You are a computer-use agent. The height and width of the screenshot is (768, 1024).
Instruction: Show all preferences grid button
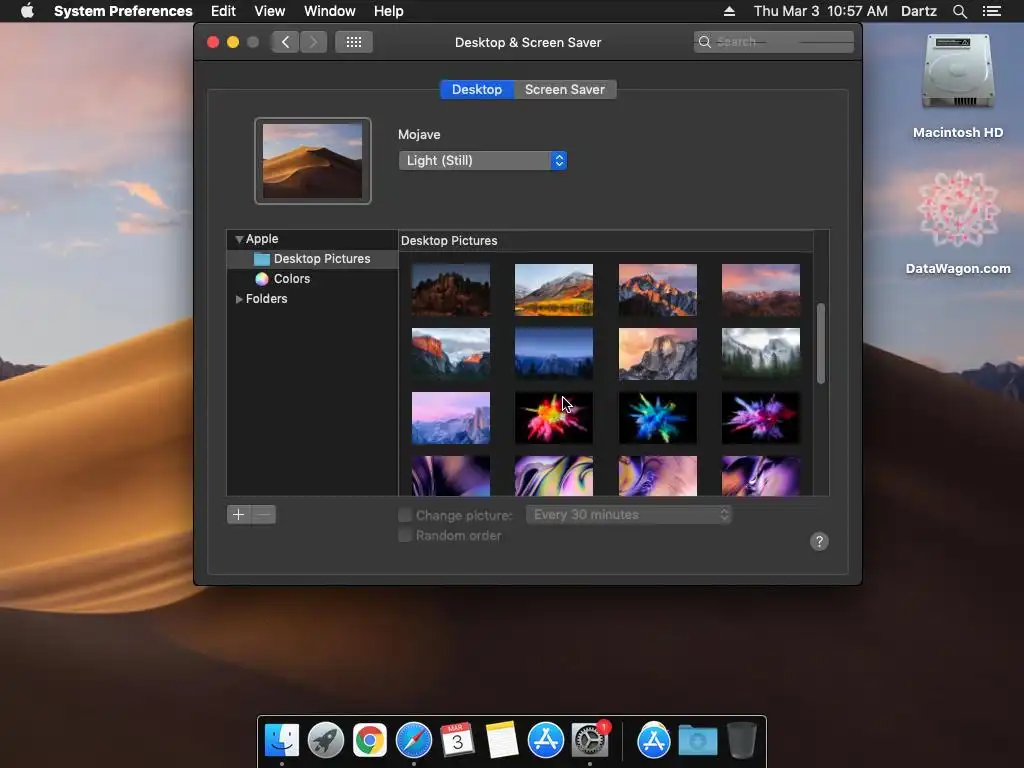(x=354, y=42)
